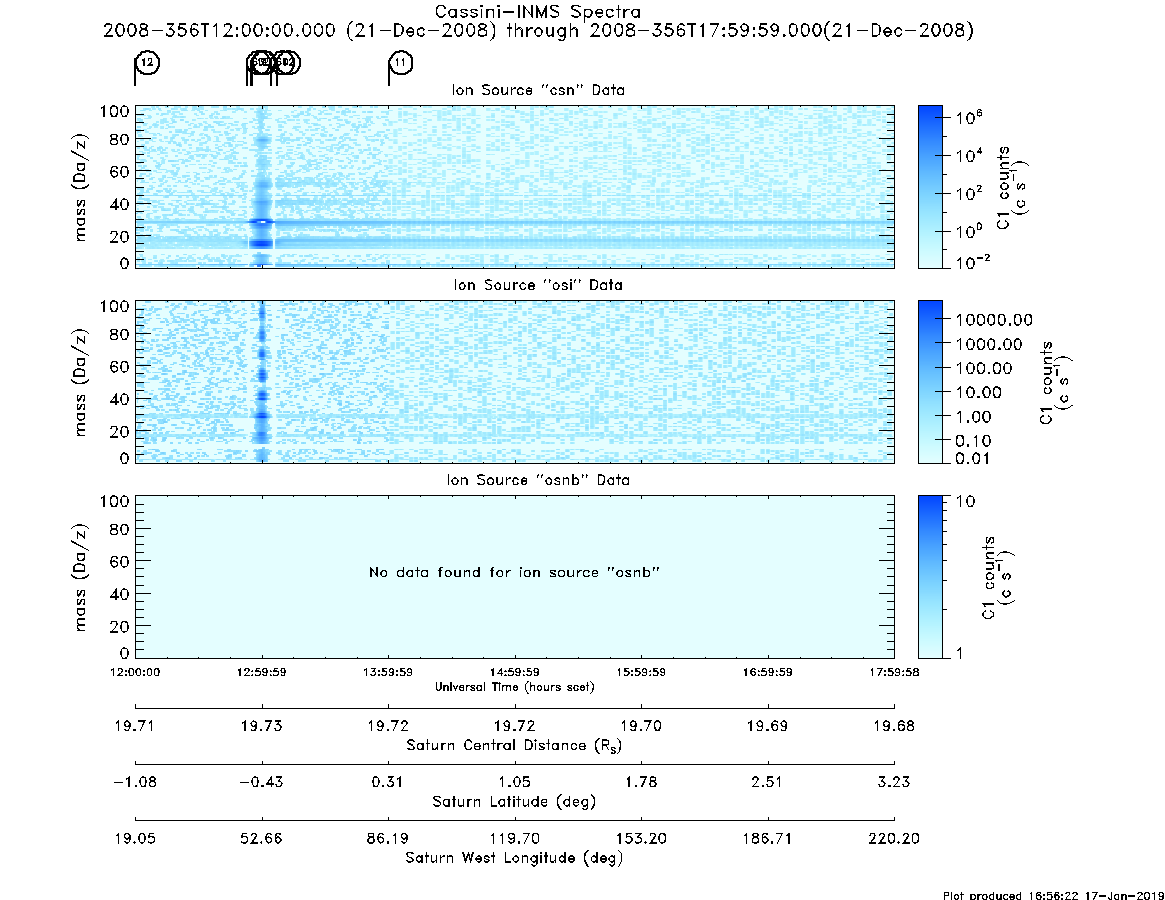This screenshot has width=1165, height=900.
Task: Click the distance value 19.71
Action: tap(134, 726)
